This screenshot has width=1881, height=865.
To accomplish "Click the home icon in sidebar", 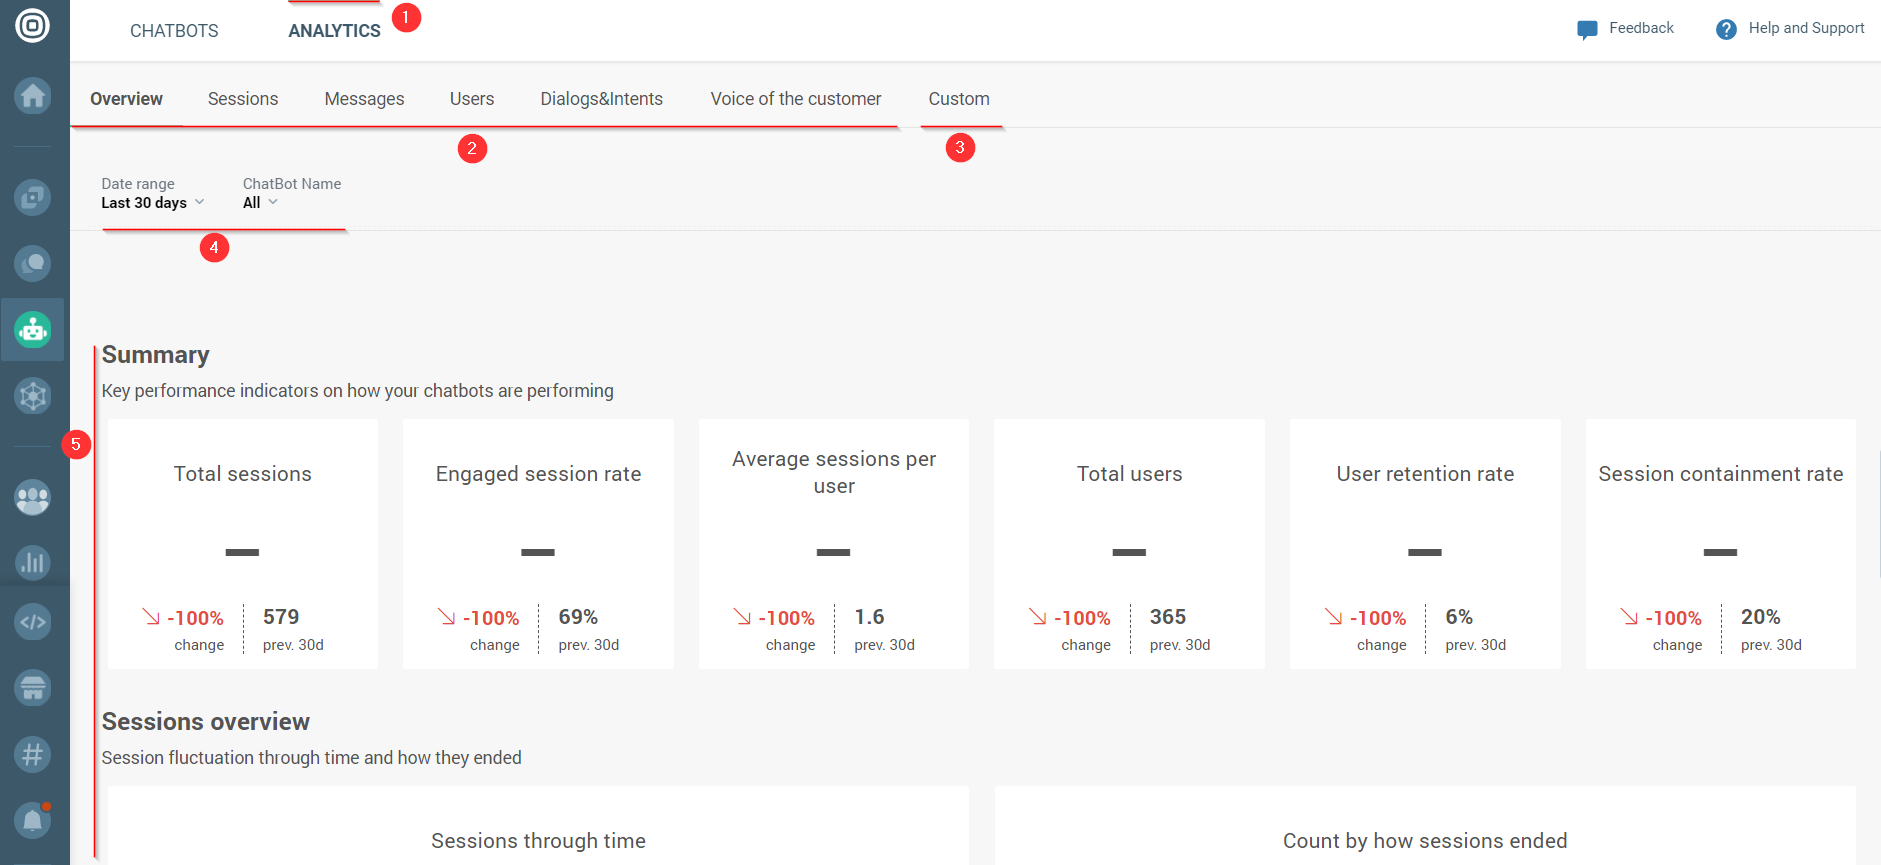I will [33, 96].
